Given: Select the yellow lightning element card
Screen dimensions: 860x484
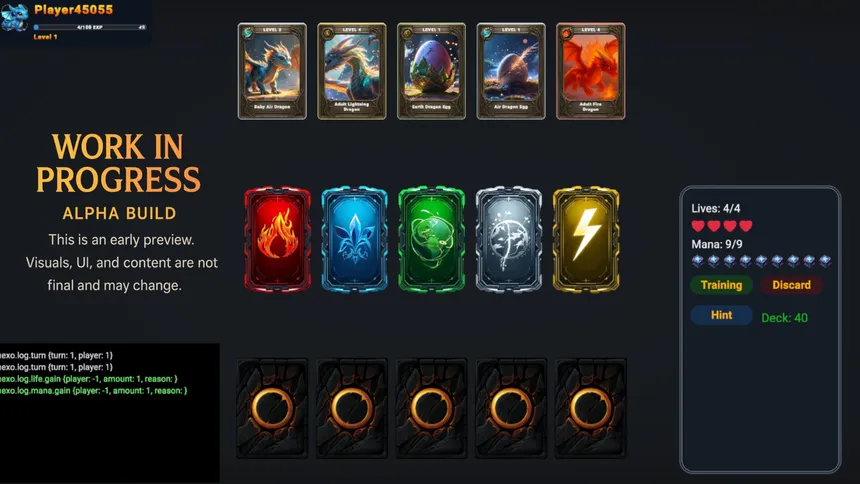Looking at the screenshot, I should click(586, 239).
